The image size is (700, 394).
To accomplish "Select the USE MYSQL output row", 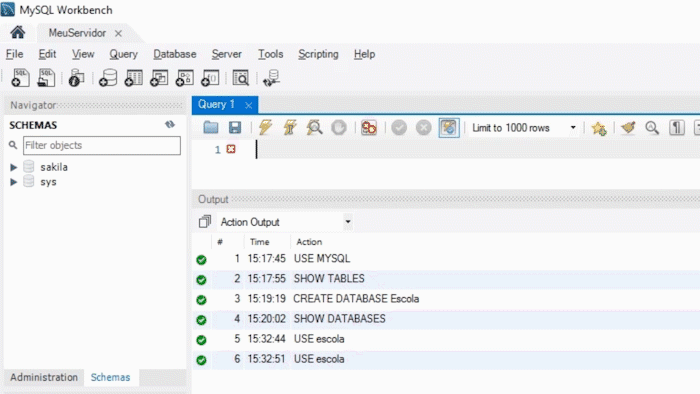I will (446, 259).
